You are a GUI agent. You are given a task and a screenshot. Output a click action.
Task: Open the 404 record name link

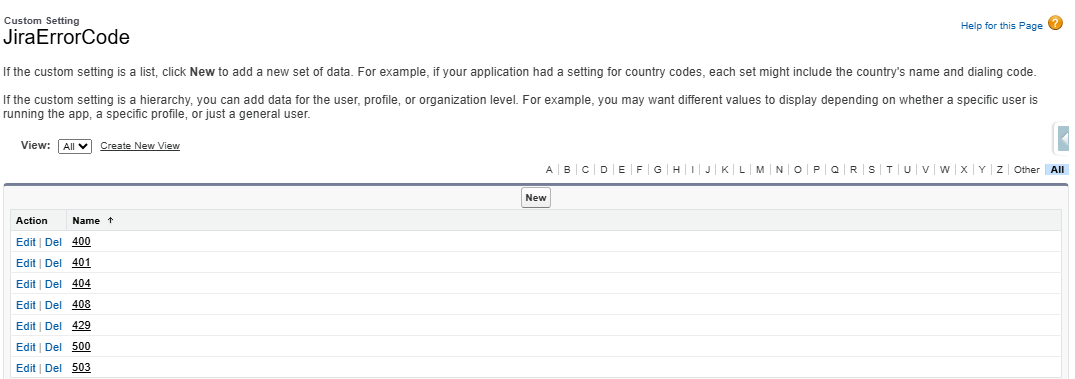pyautogui.click(x=82, y=284)
